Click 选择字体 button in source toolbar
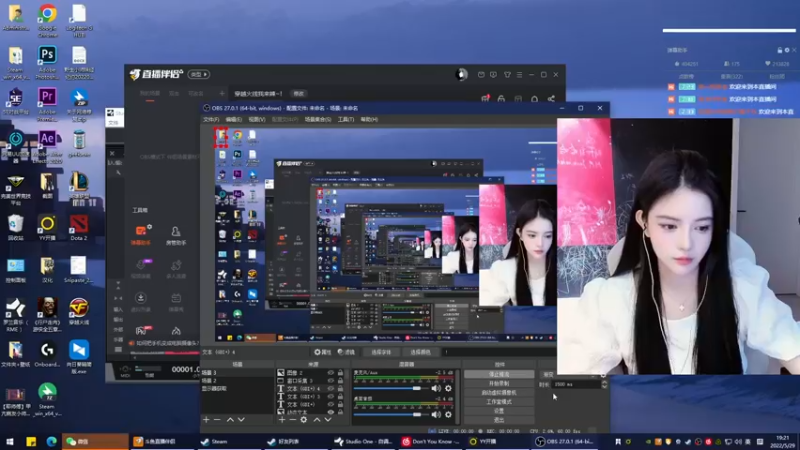 (x=381, y=352)
